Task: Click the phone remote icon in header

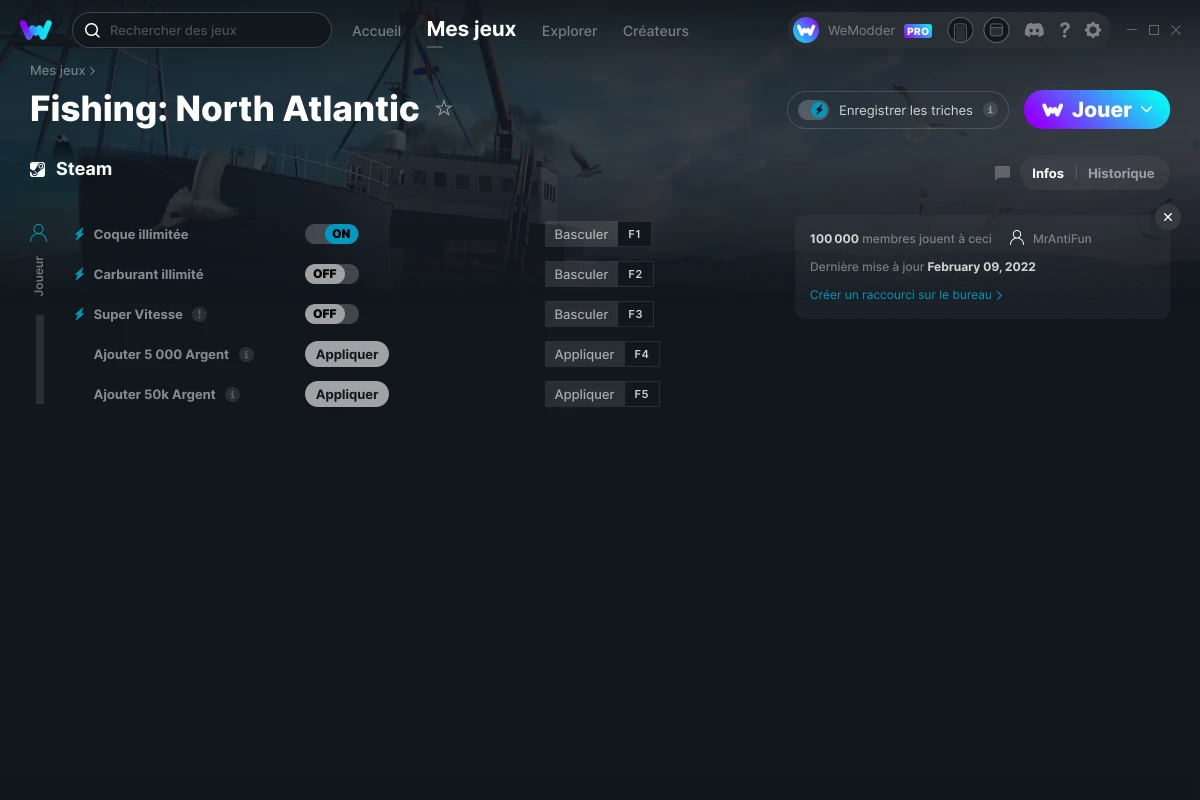Action: click(960, 30)
